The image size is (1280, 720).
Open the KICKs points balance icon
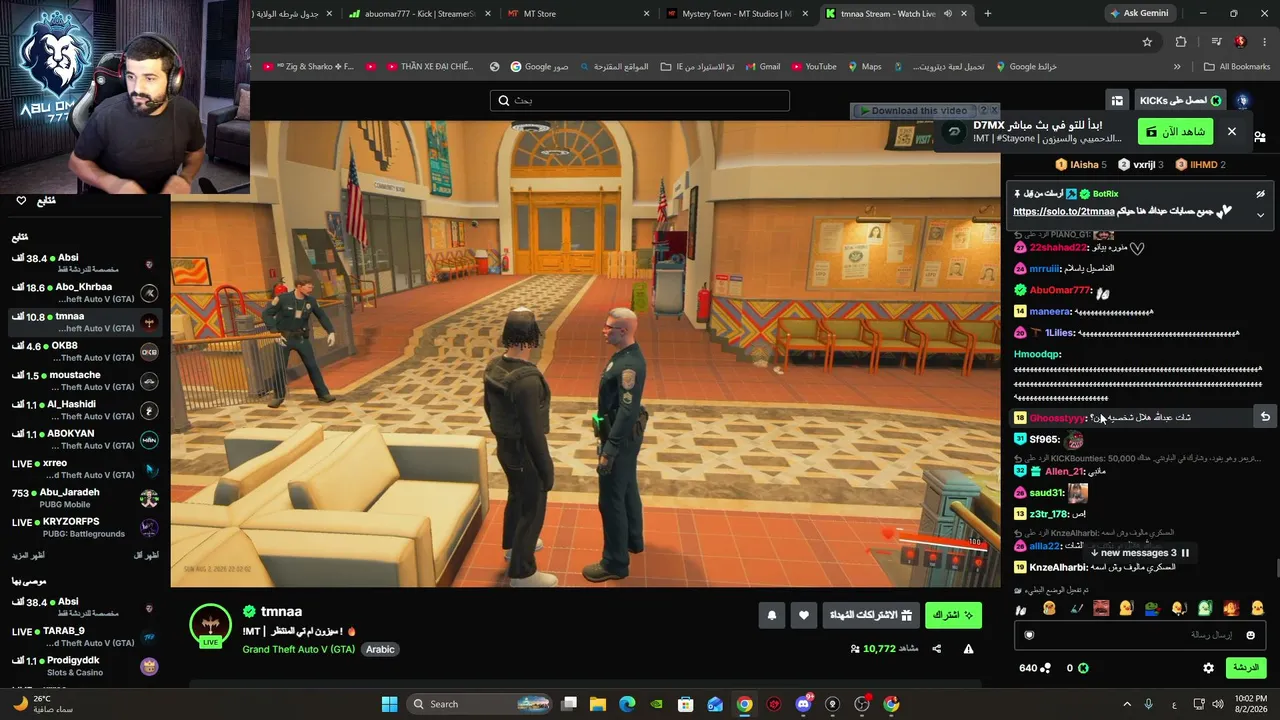tap(1083, 668)
